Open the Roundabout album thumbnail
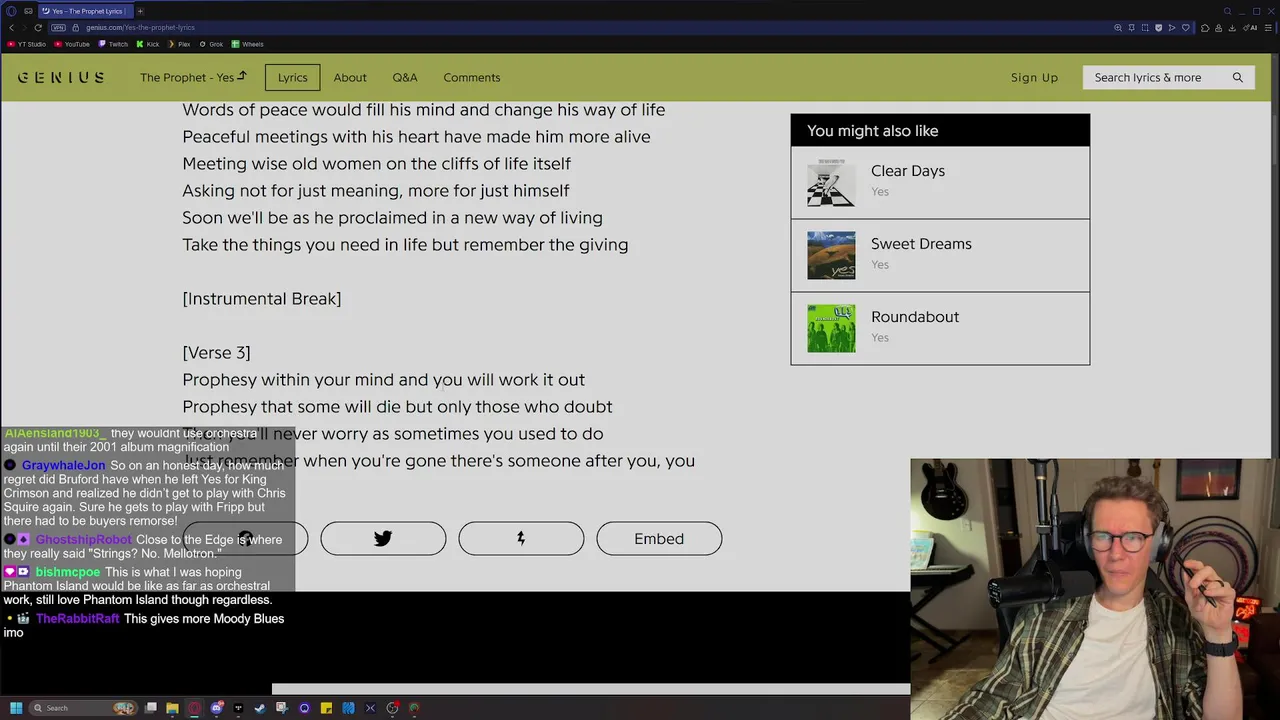Screen dimensions: 1280x720 pos(831,329)
